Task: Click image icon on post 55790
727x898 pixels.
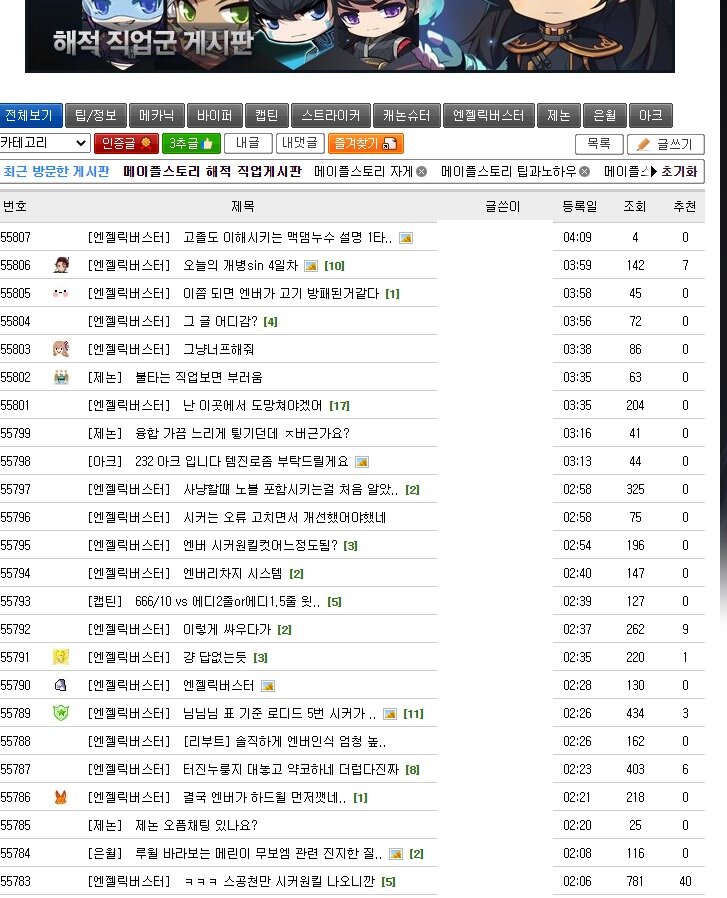Action: [x=268, y=686]
